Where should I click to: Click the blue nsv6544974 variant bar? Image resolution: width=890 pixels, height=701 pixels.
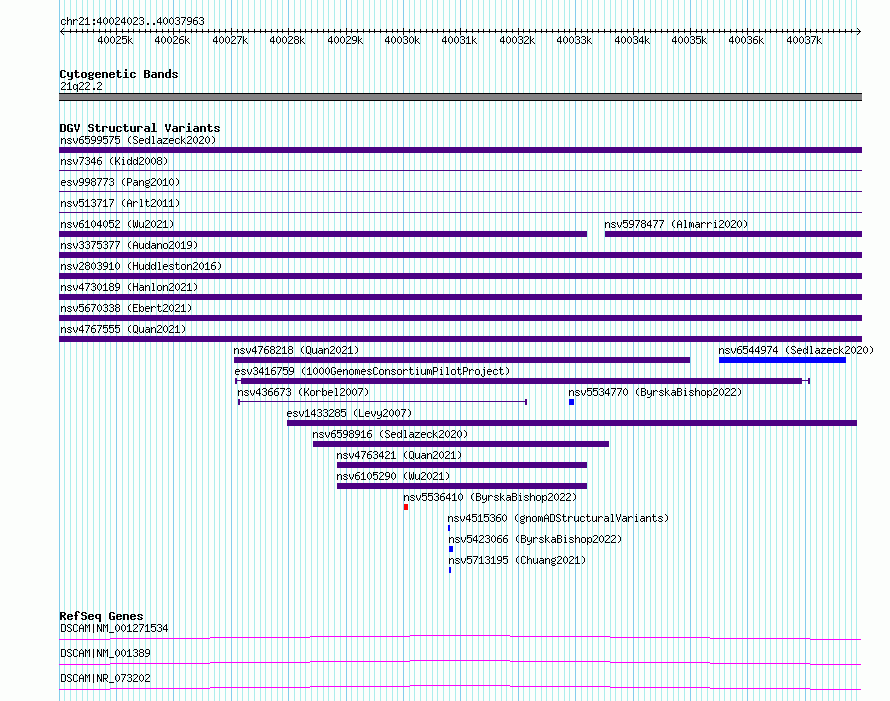[782, 360]
